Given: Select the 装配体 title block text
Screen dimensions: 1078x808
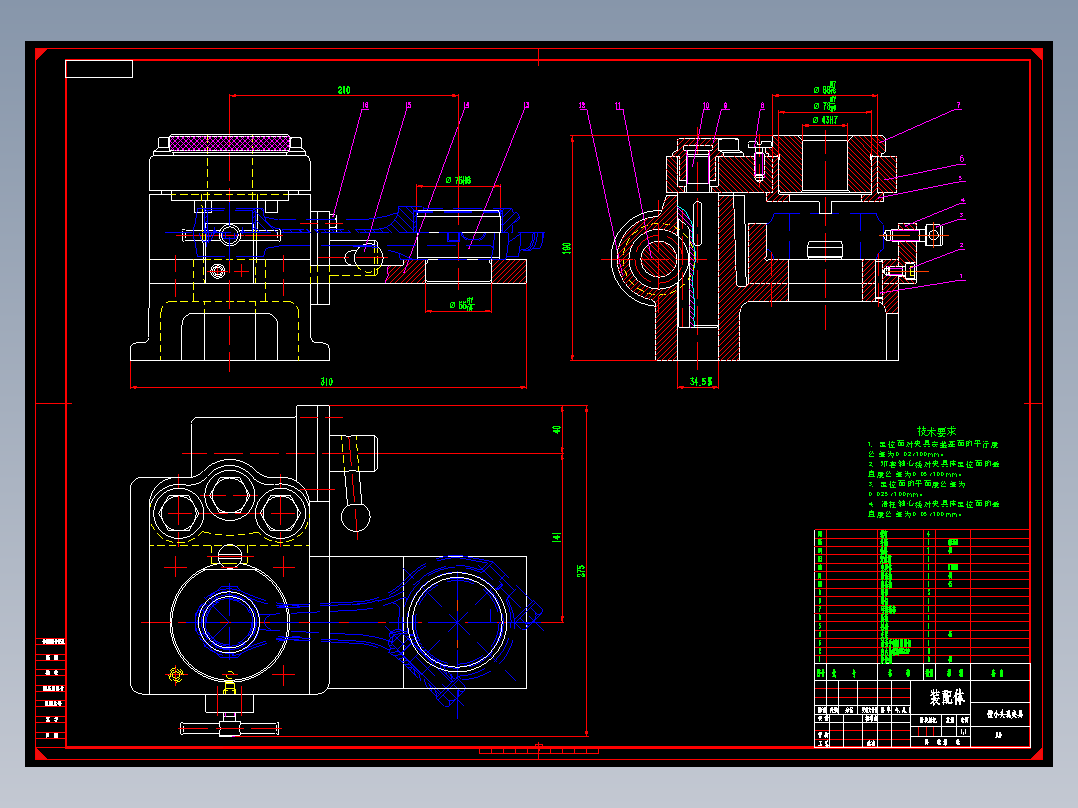Looking at the screenshot, I should click(947, 697).
